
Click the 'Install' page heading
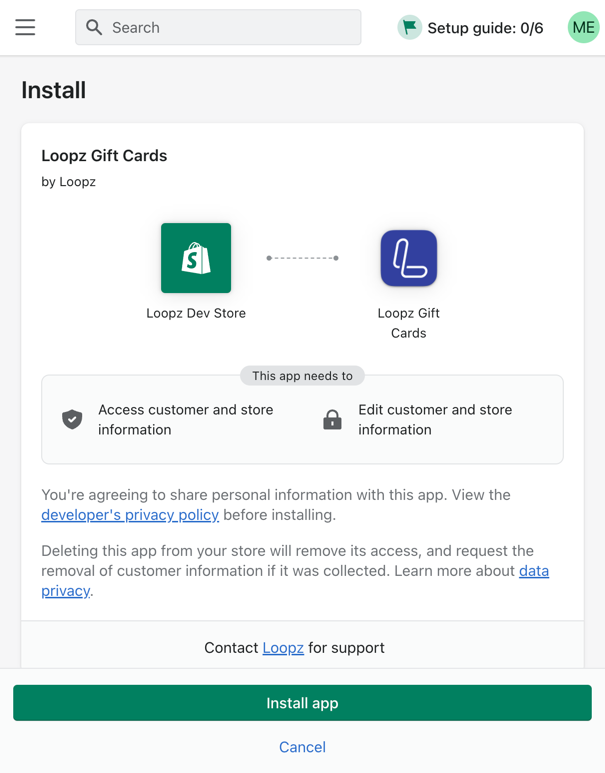pyautogui.click(x=54, y=90)
